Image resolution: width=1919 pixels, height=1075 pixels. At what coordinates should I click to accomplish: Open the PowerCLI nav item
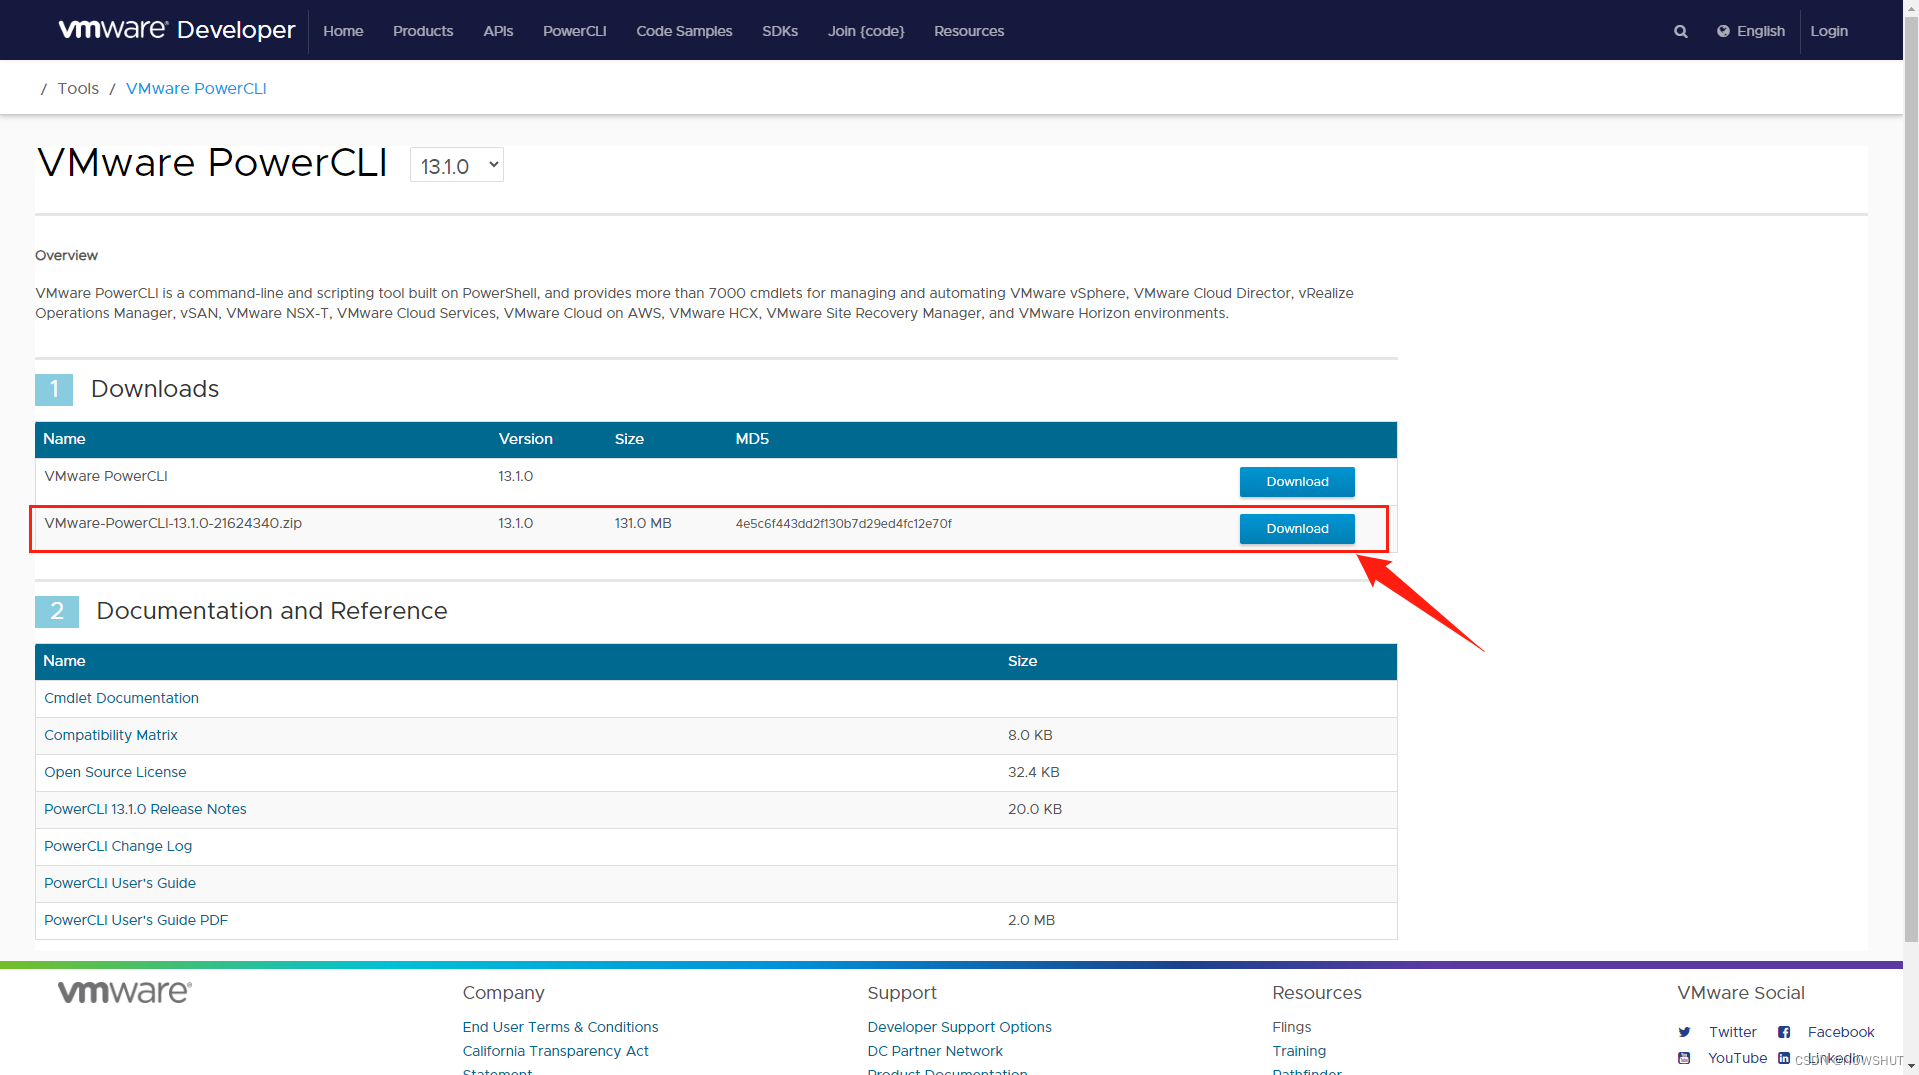[575, 31]
